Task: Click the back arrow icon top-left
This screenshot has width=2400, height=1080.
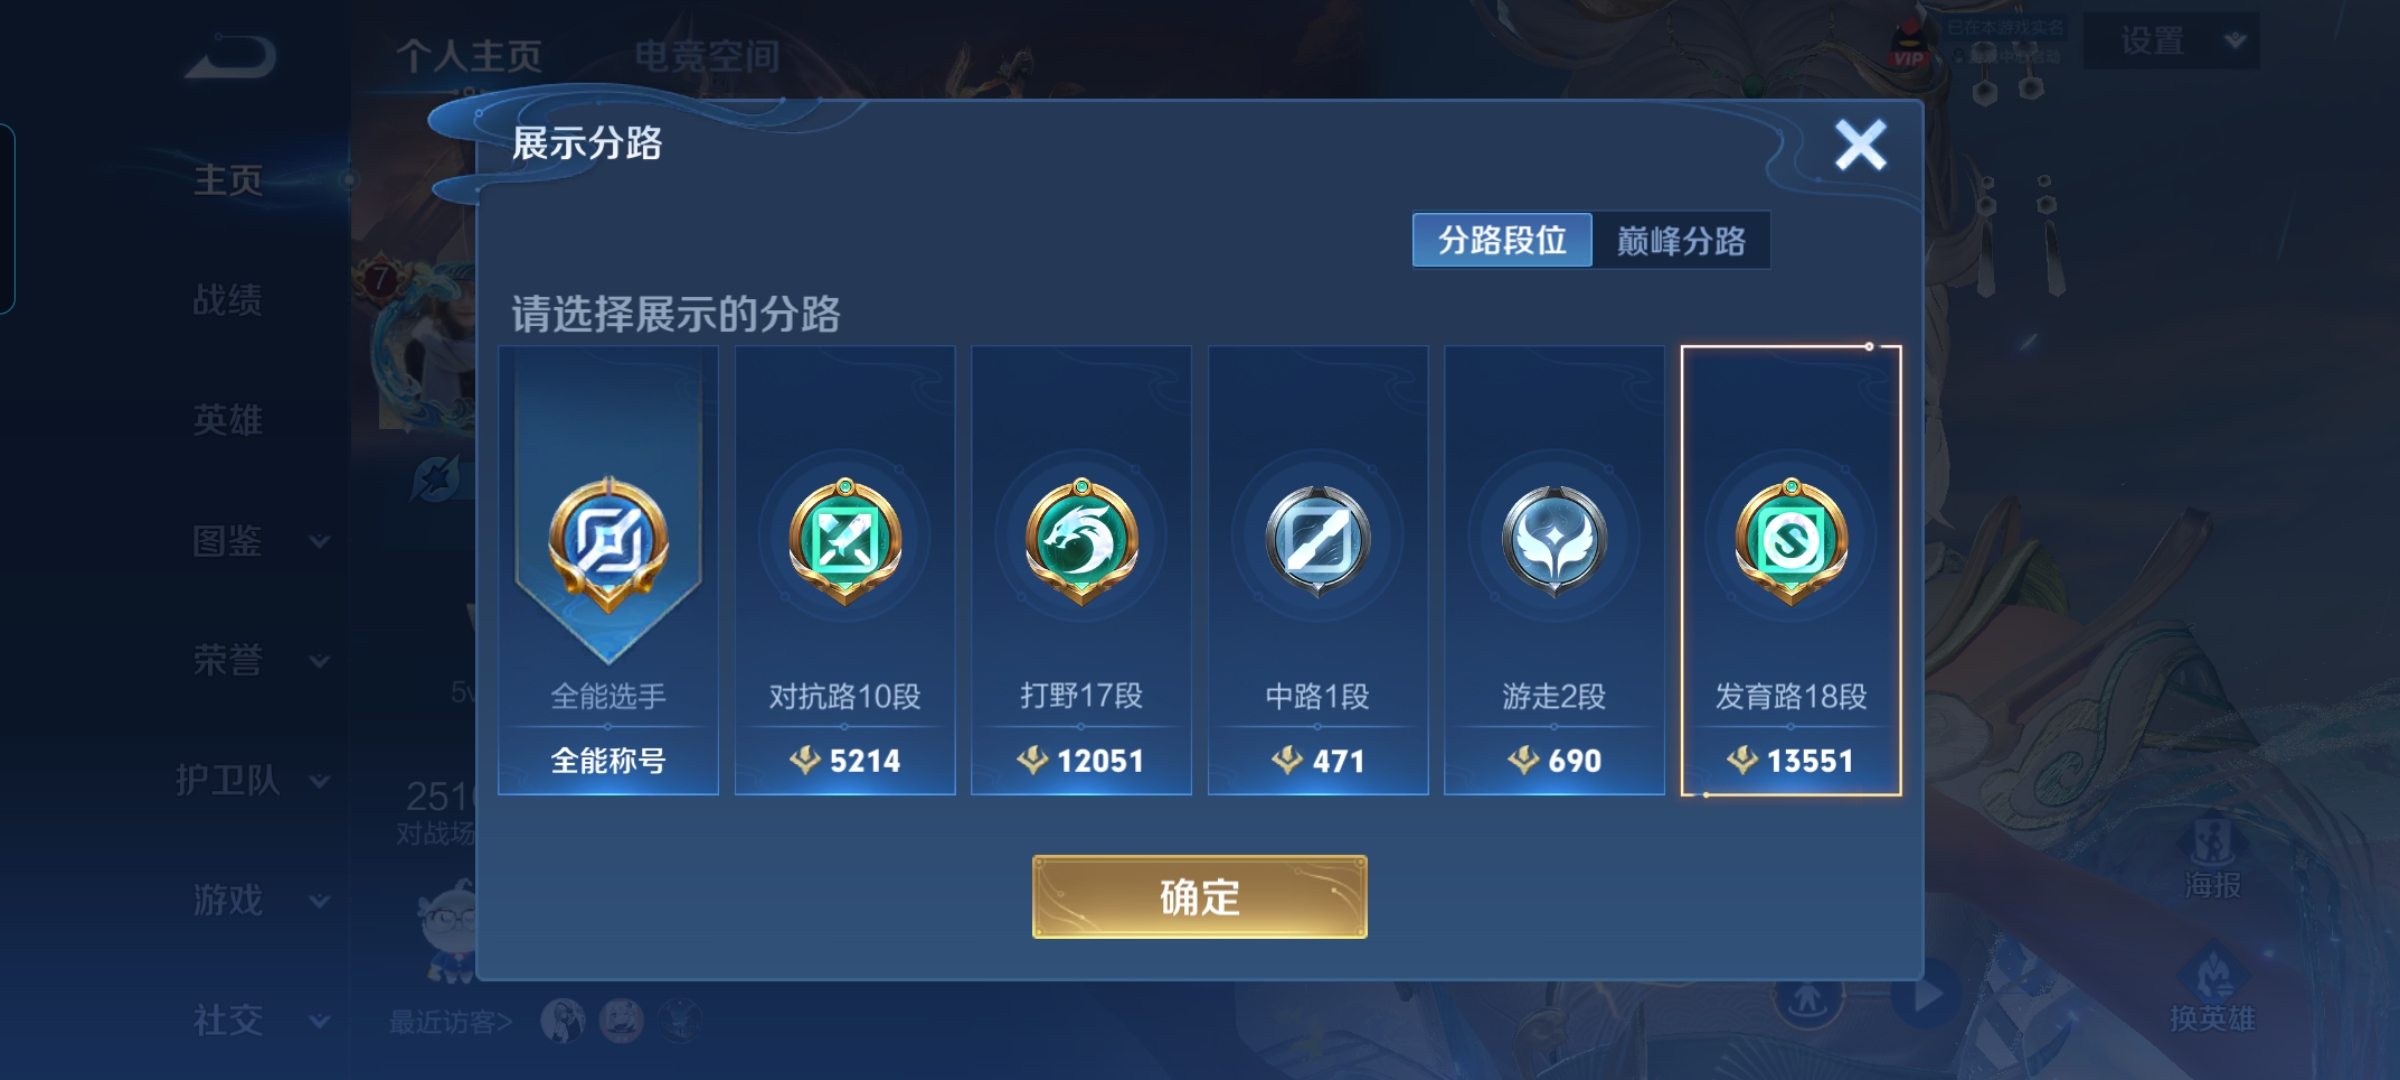Action: [x=231, y=57]
